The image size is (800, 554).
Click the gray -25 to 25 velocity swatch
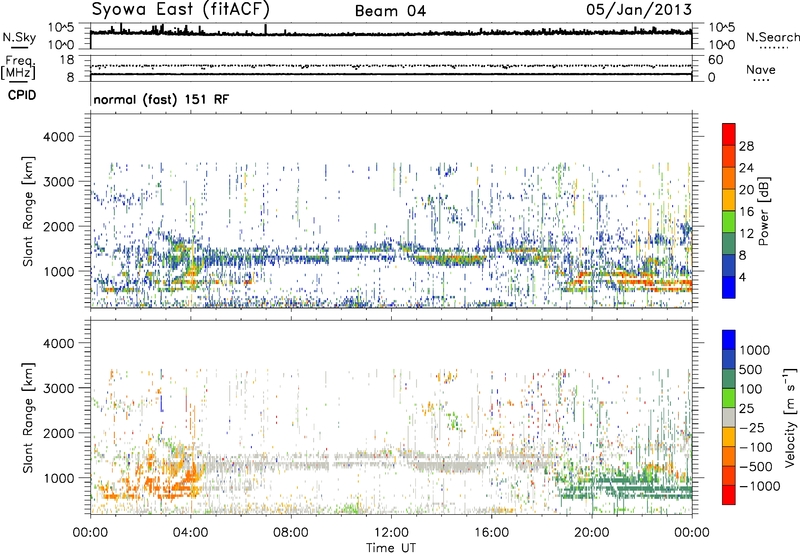(x=729, y=418)
